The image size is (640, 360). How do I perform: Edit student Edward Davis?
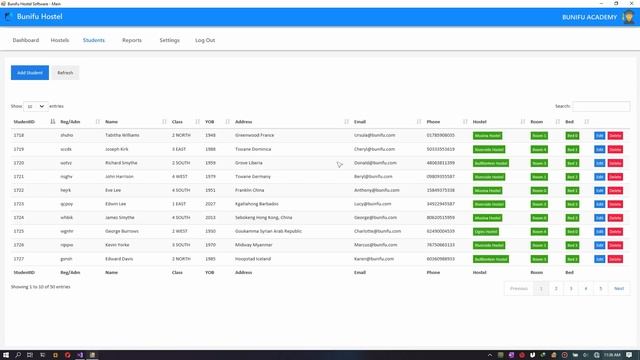pos(600,259)
